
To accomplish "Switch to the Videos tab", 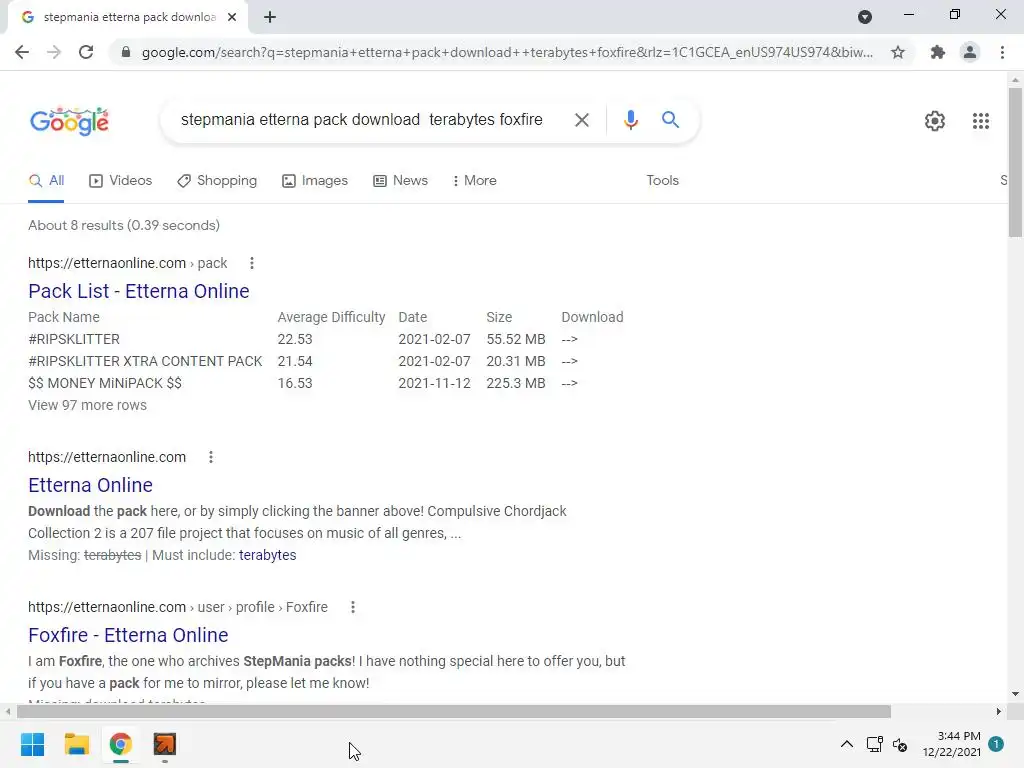I will 120,181.
